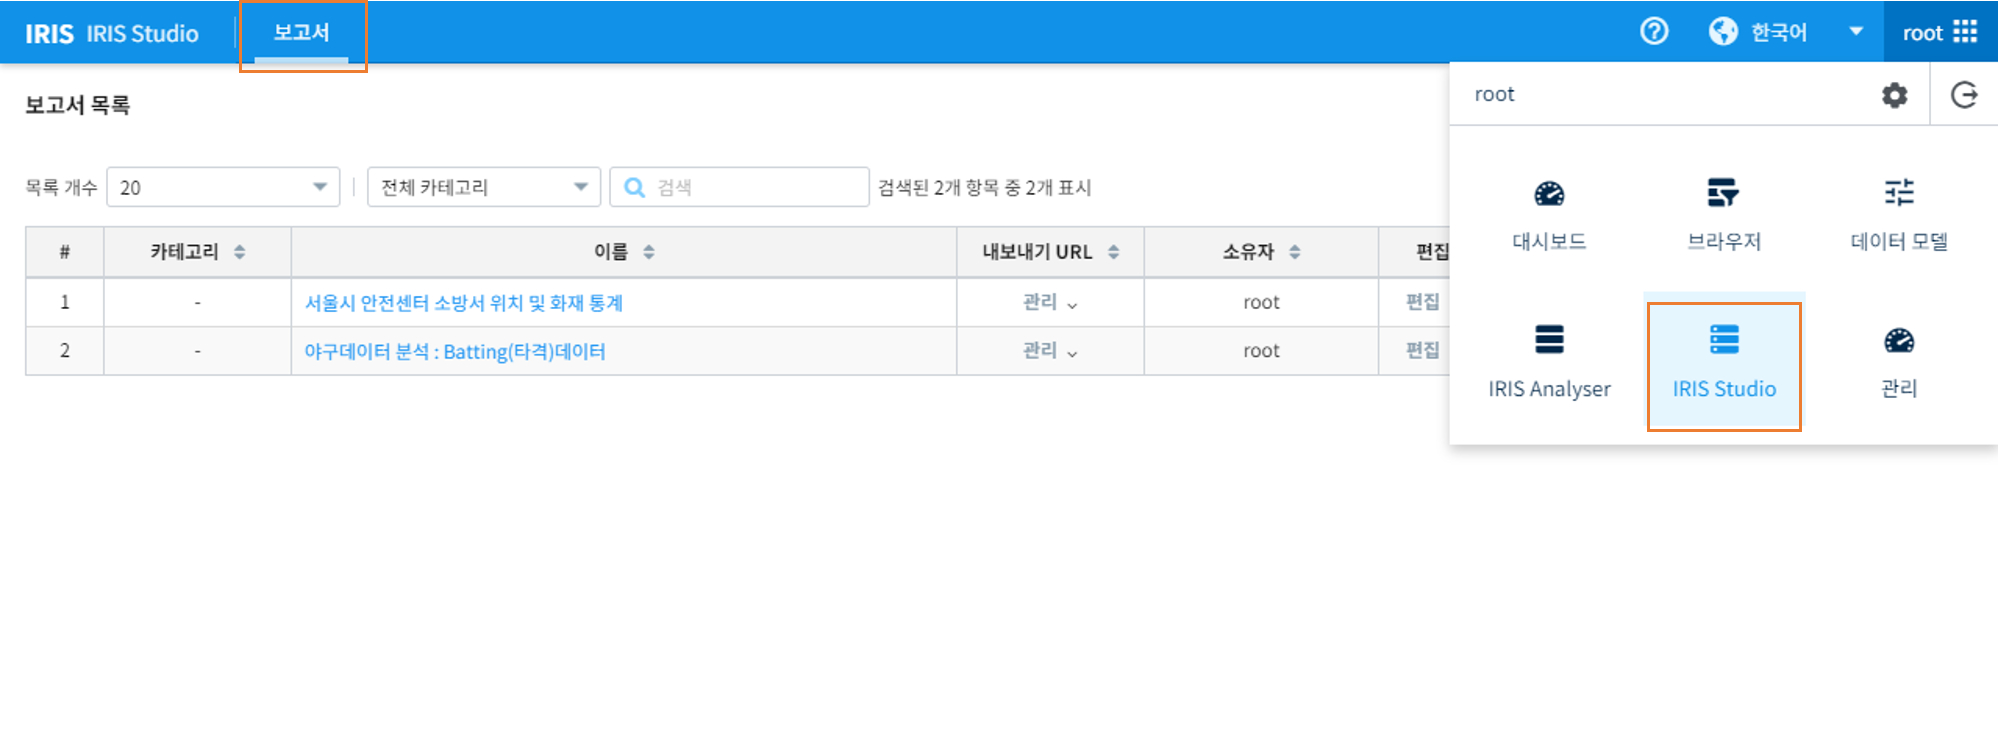Screen dimensions: 1998x732
Task: Switch to the 보고서 tab
Action: (302, 33)
